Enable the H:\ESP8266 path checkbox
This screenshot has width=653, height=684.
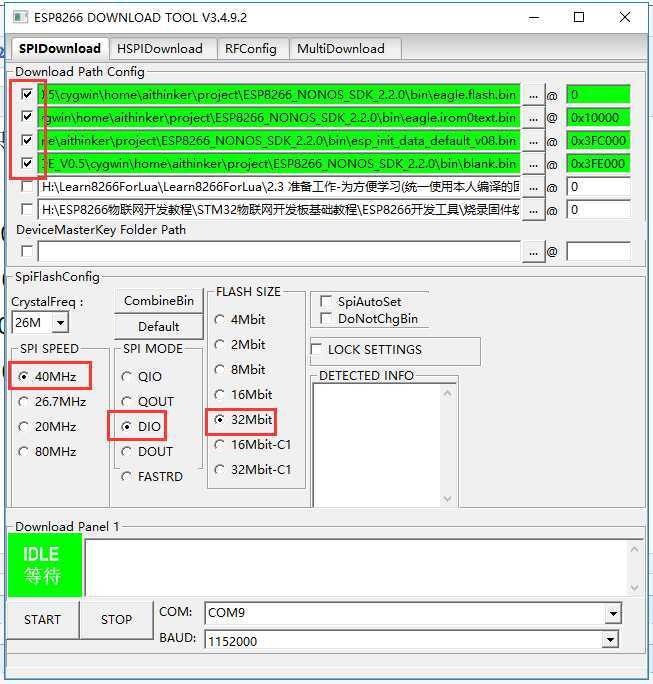[x=27, y=209]
